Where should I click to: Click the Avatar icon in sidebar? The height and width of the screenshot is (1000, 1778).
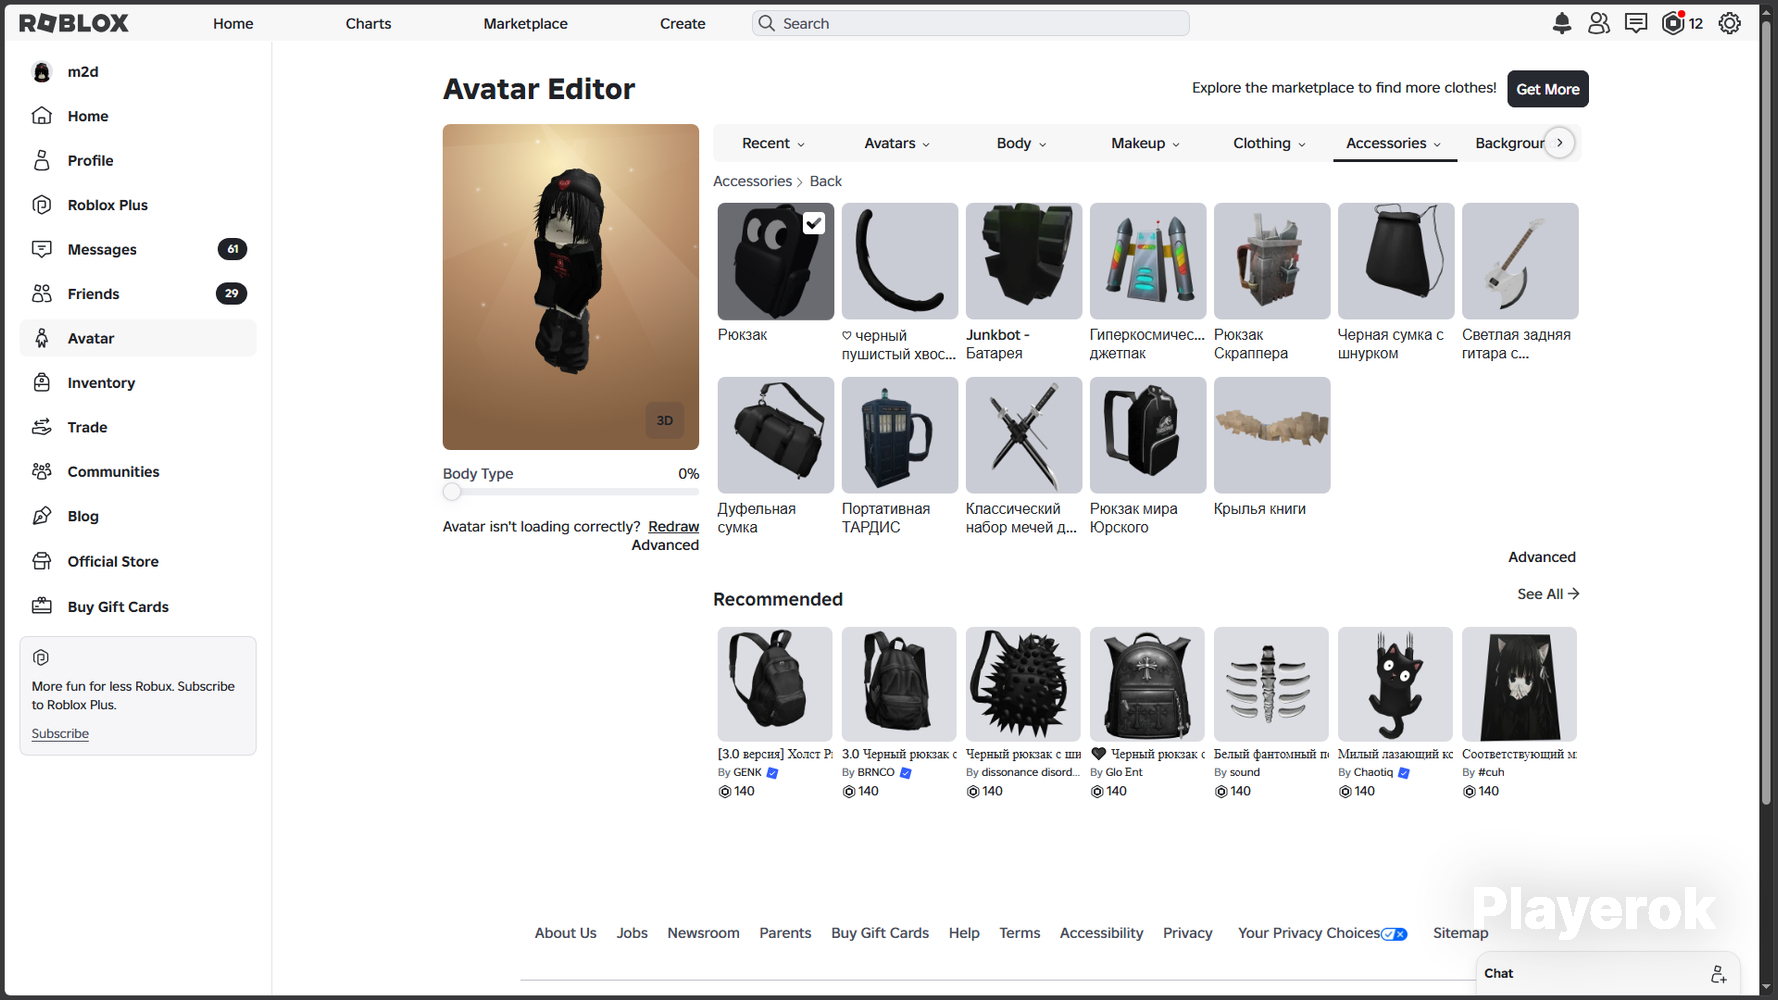tap(42, 338)
